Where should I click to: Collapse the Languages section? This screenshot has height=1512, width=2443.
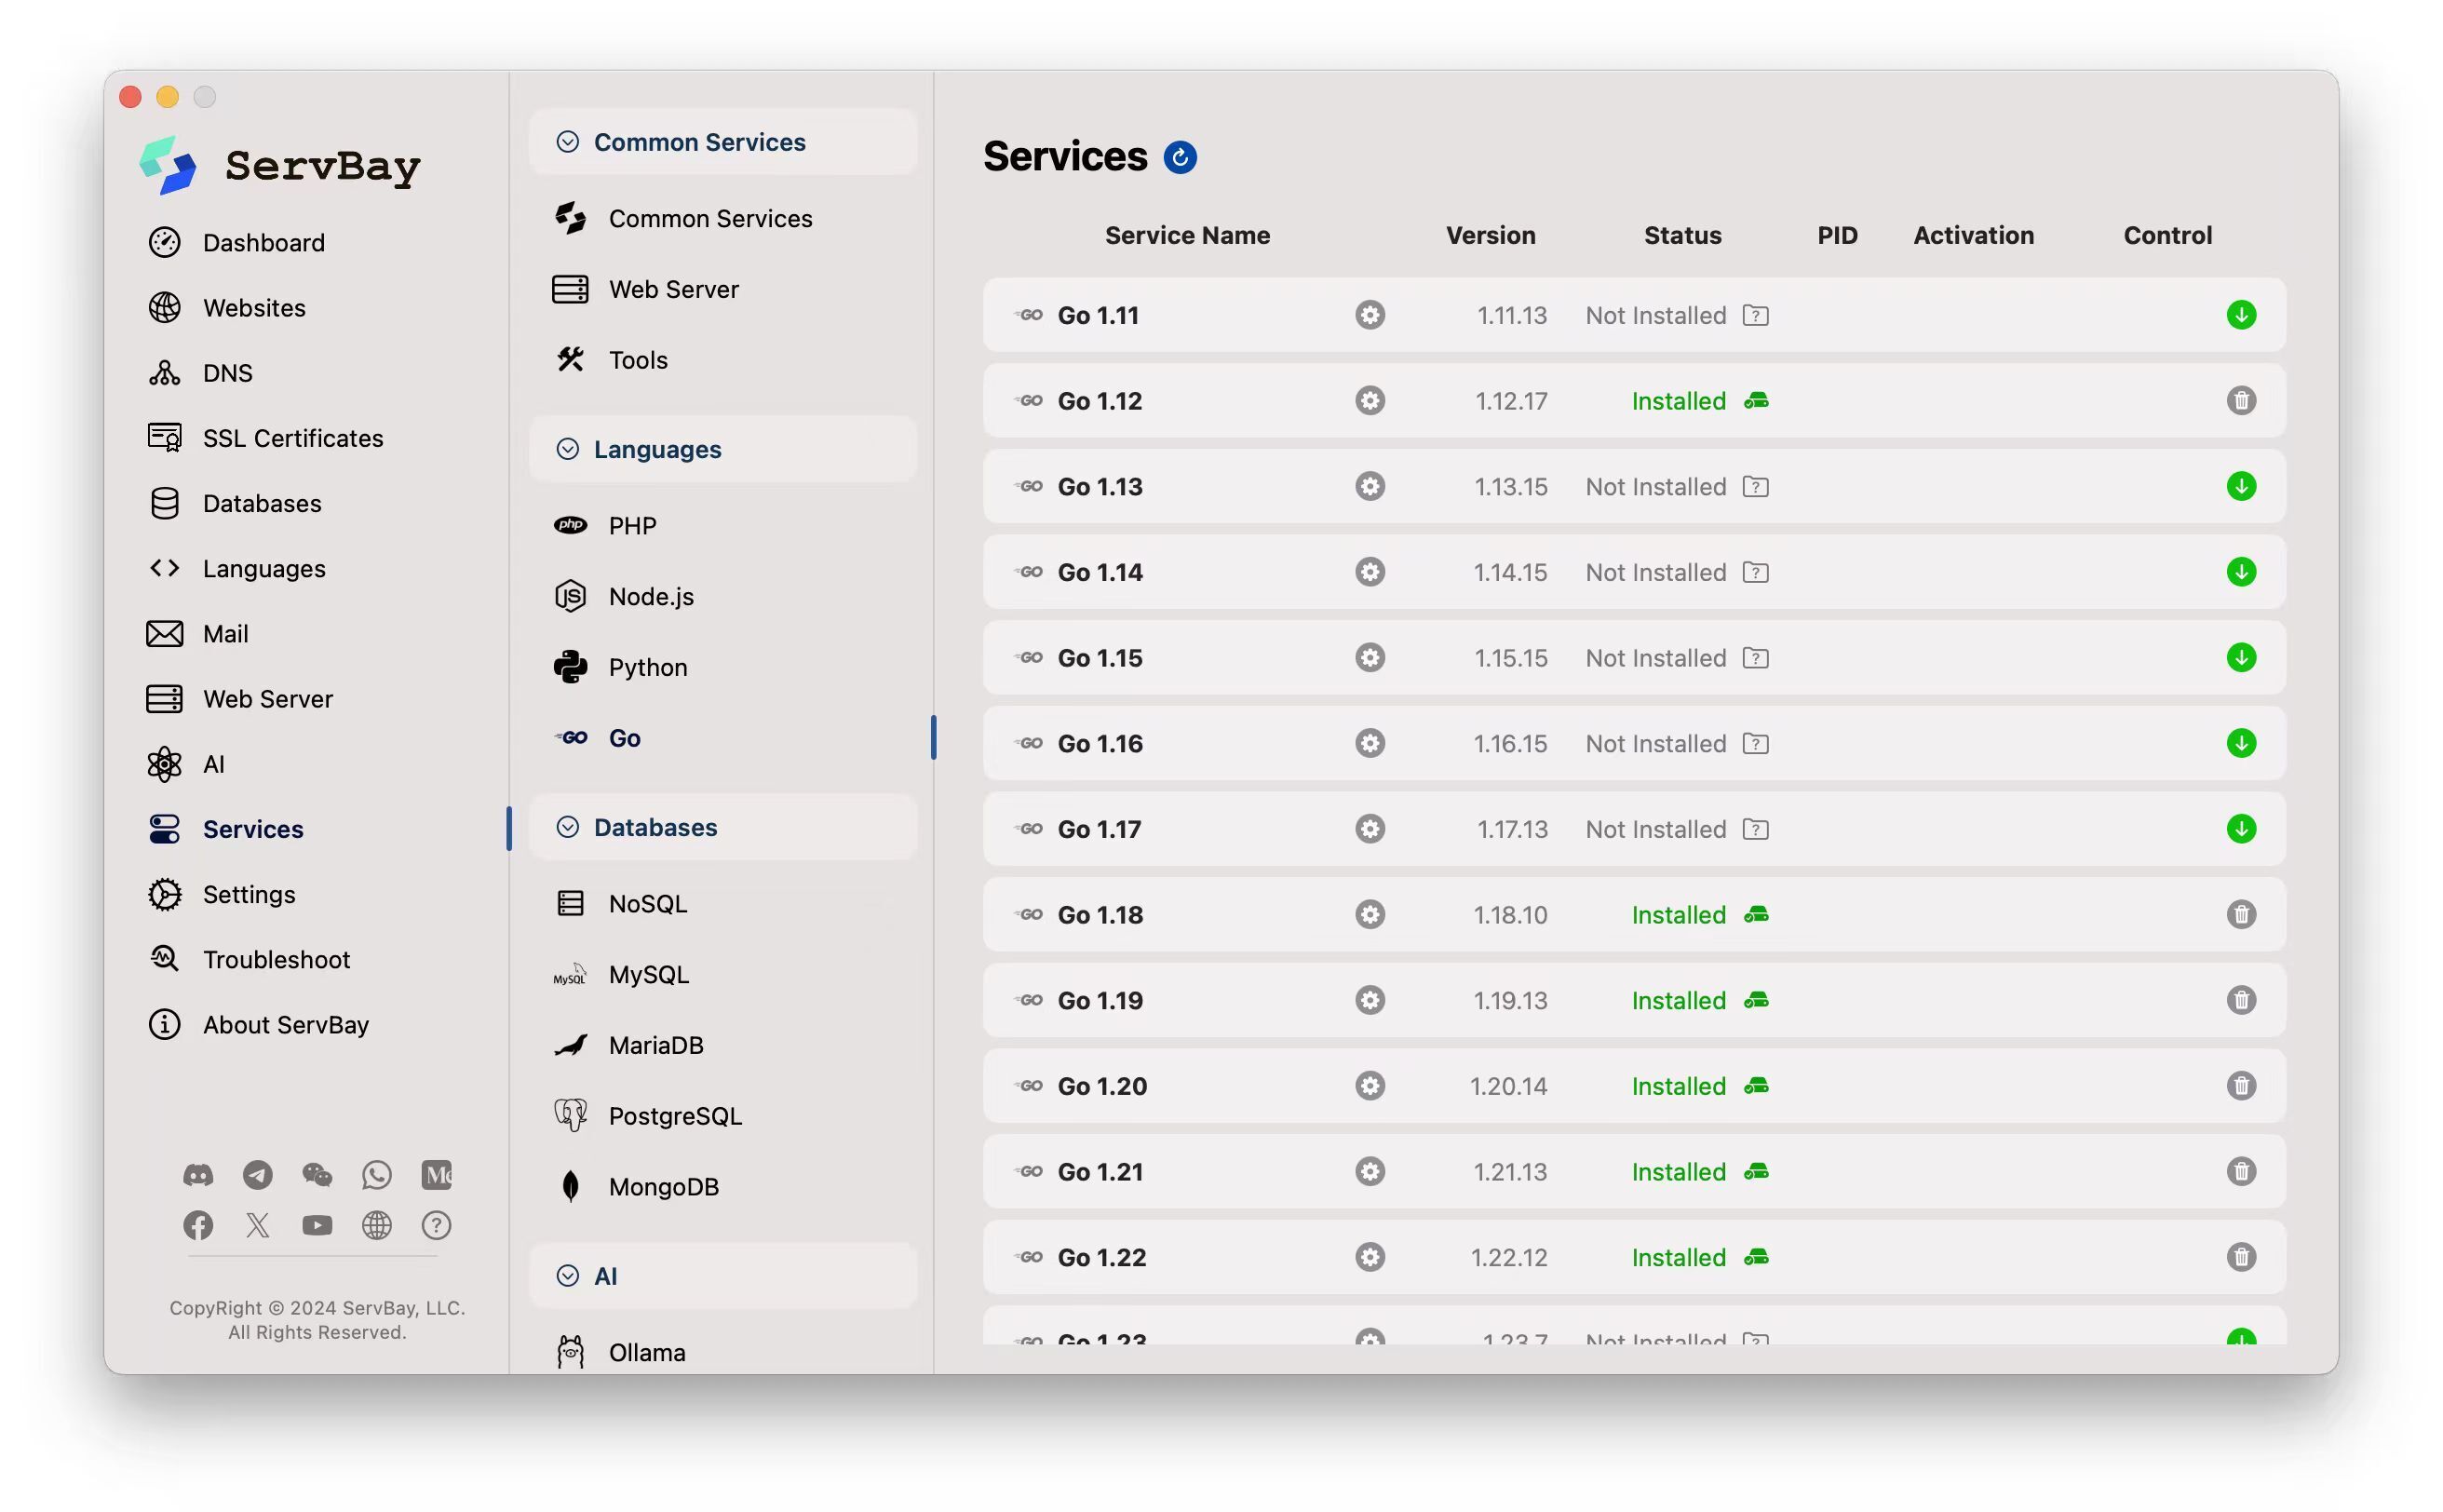(x=567, y=449)
